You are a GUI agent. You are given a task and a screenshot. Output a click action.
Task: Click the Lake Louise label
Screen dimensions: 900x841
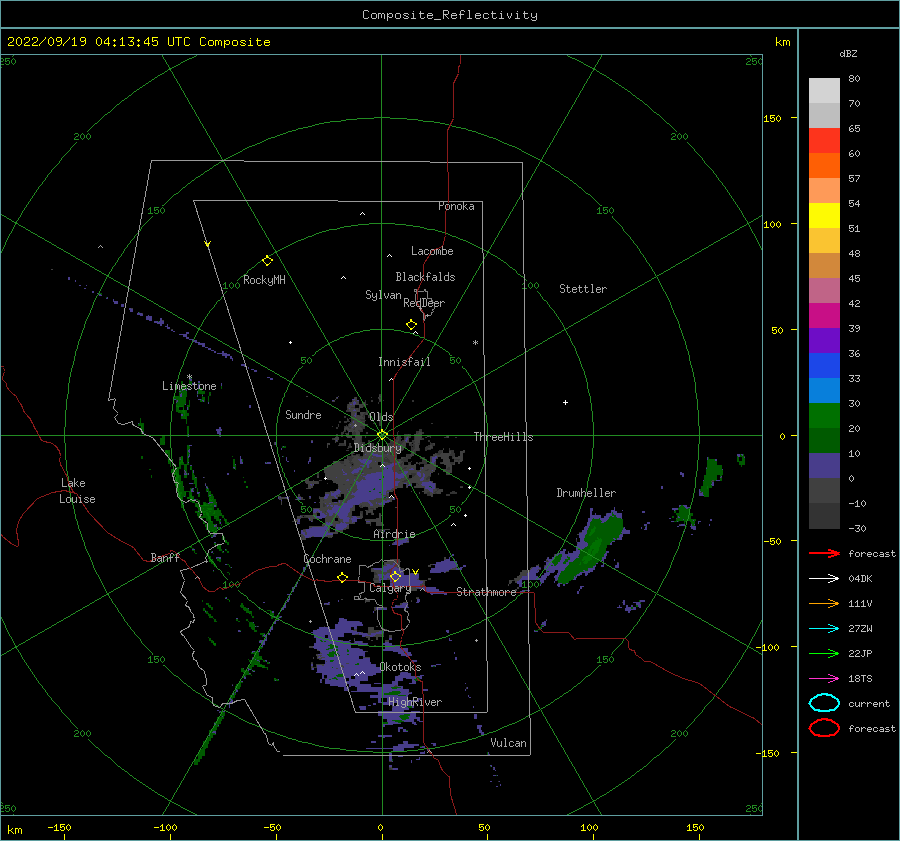click(x=77, y=491)
